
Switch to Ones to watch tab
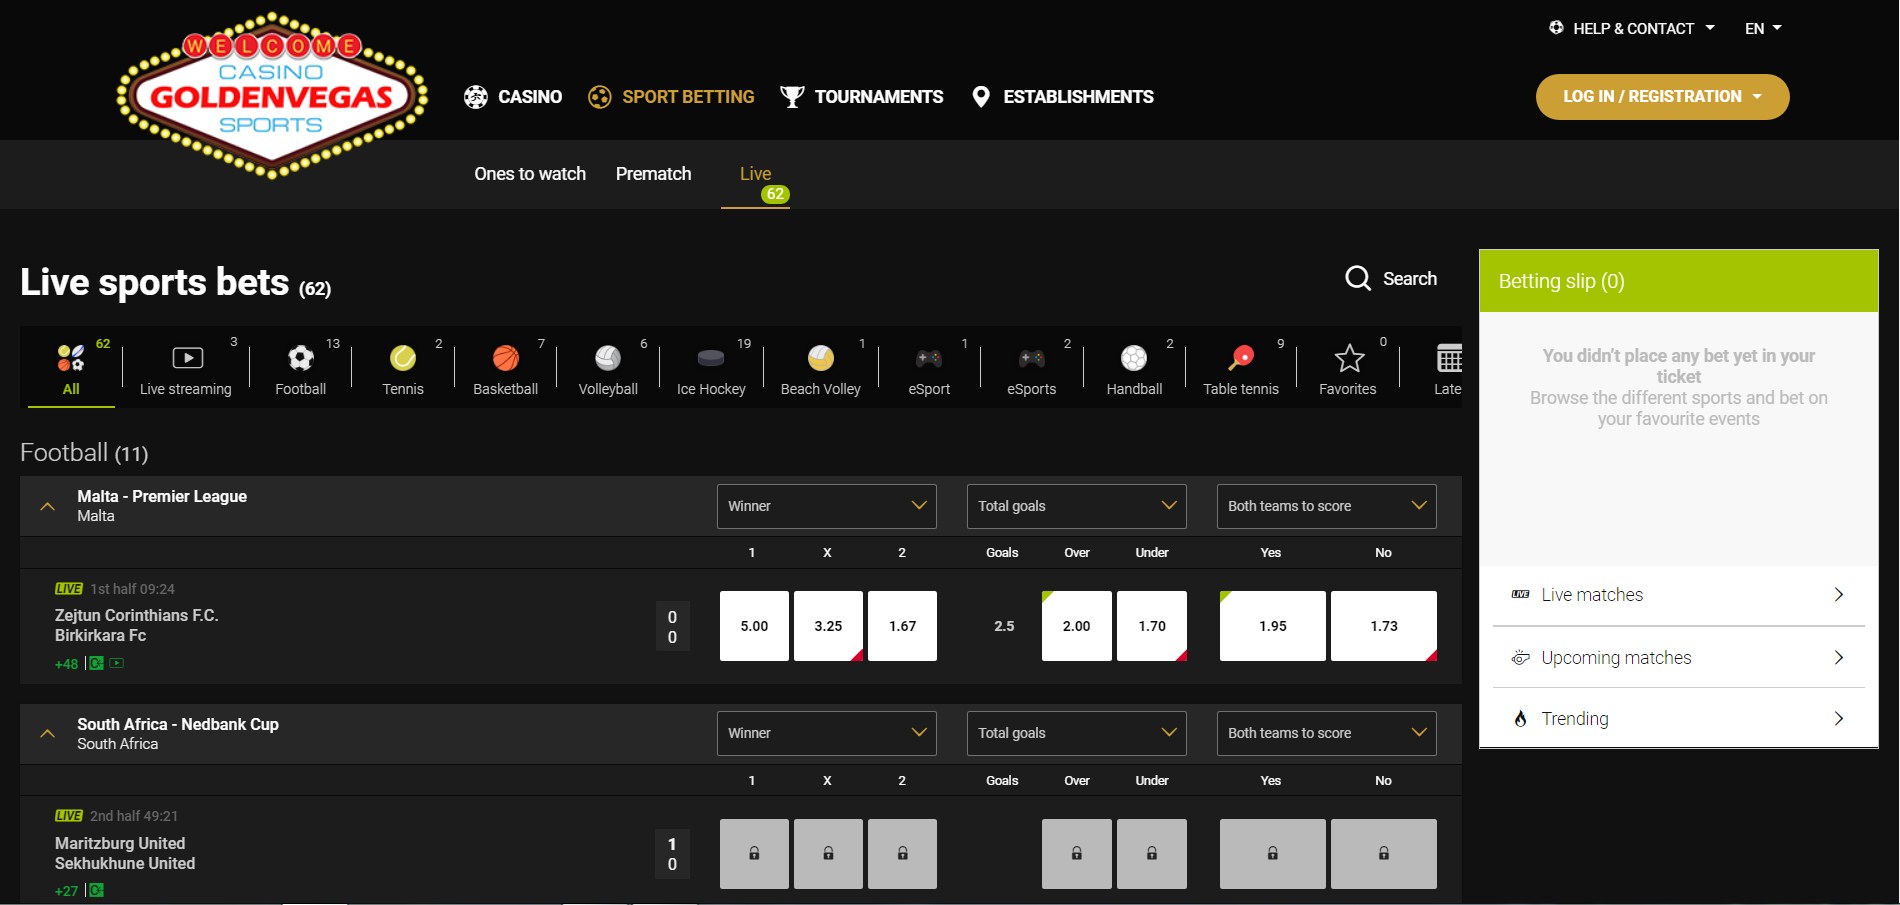530,174
